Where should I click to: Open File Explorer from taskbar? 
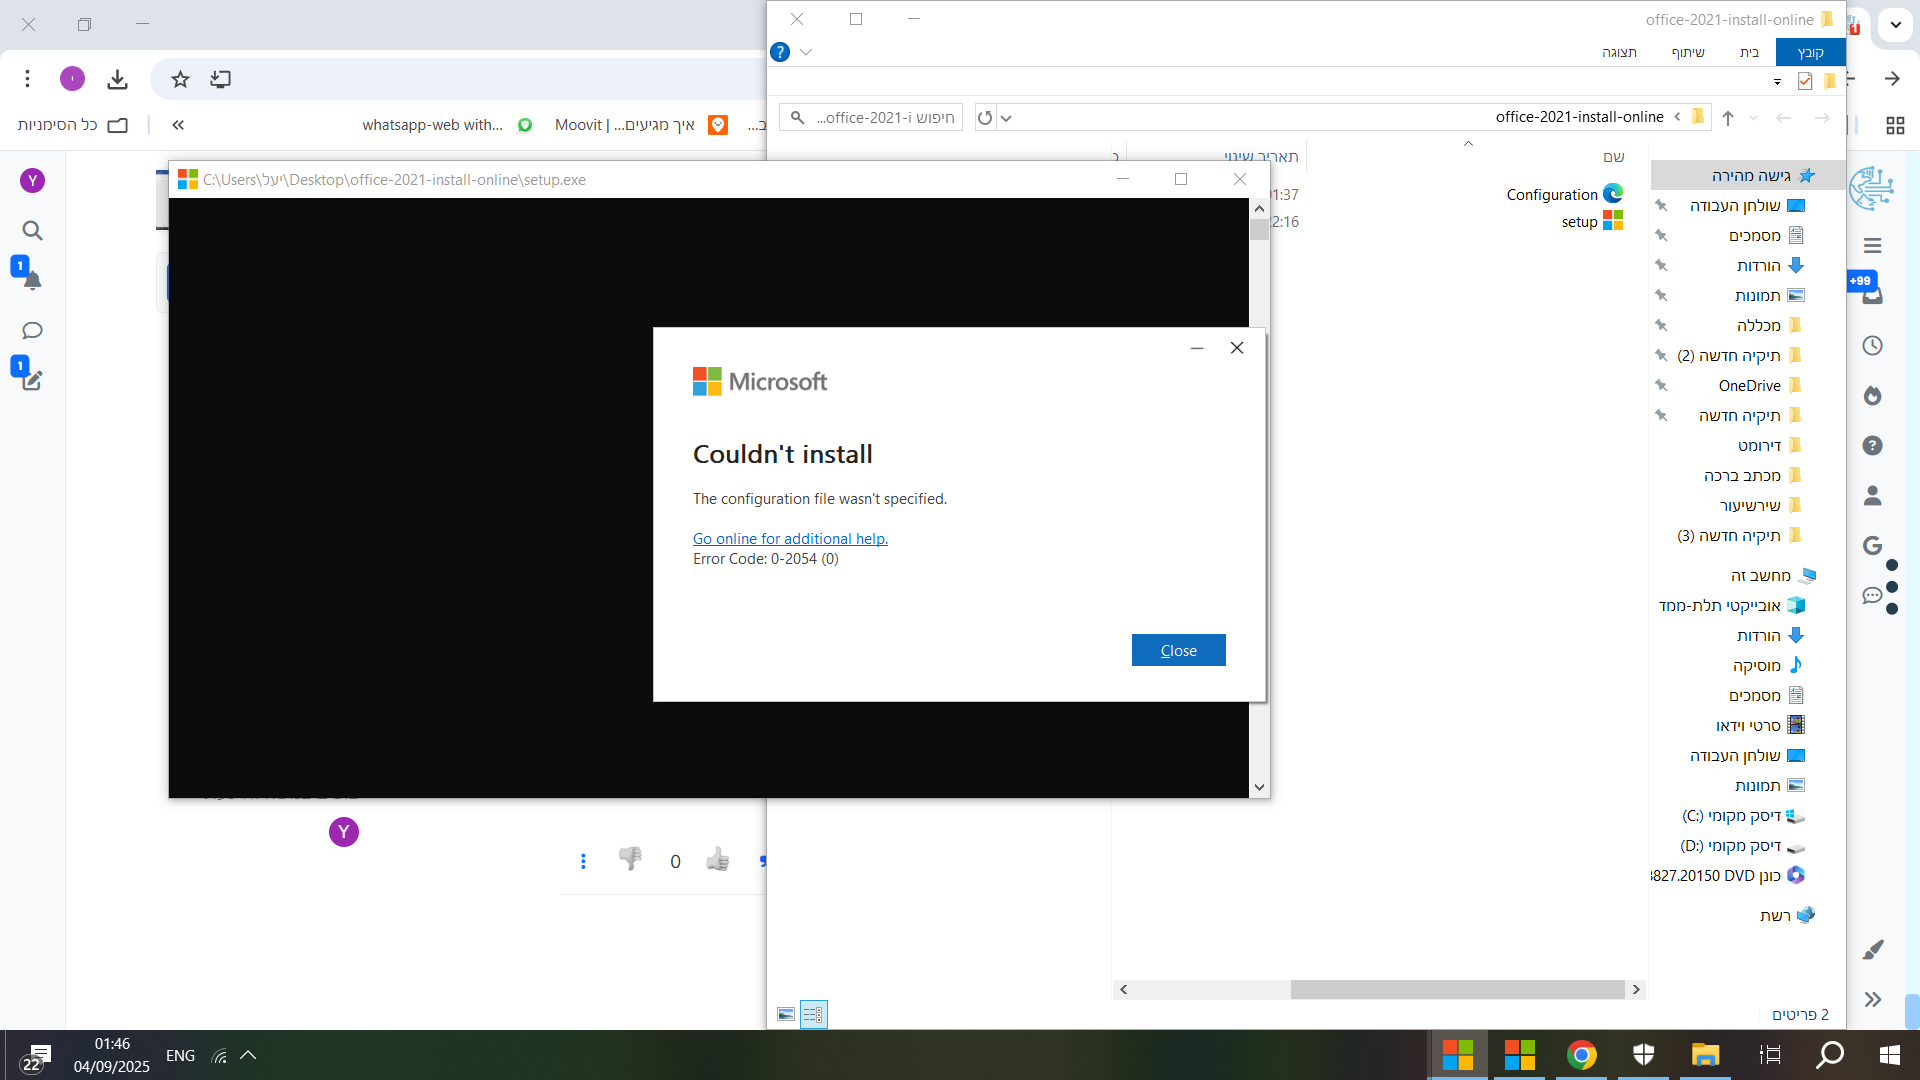pos(1705,1055)
